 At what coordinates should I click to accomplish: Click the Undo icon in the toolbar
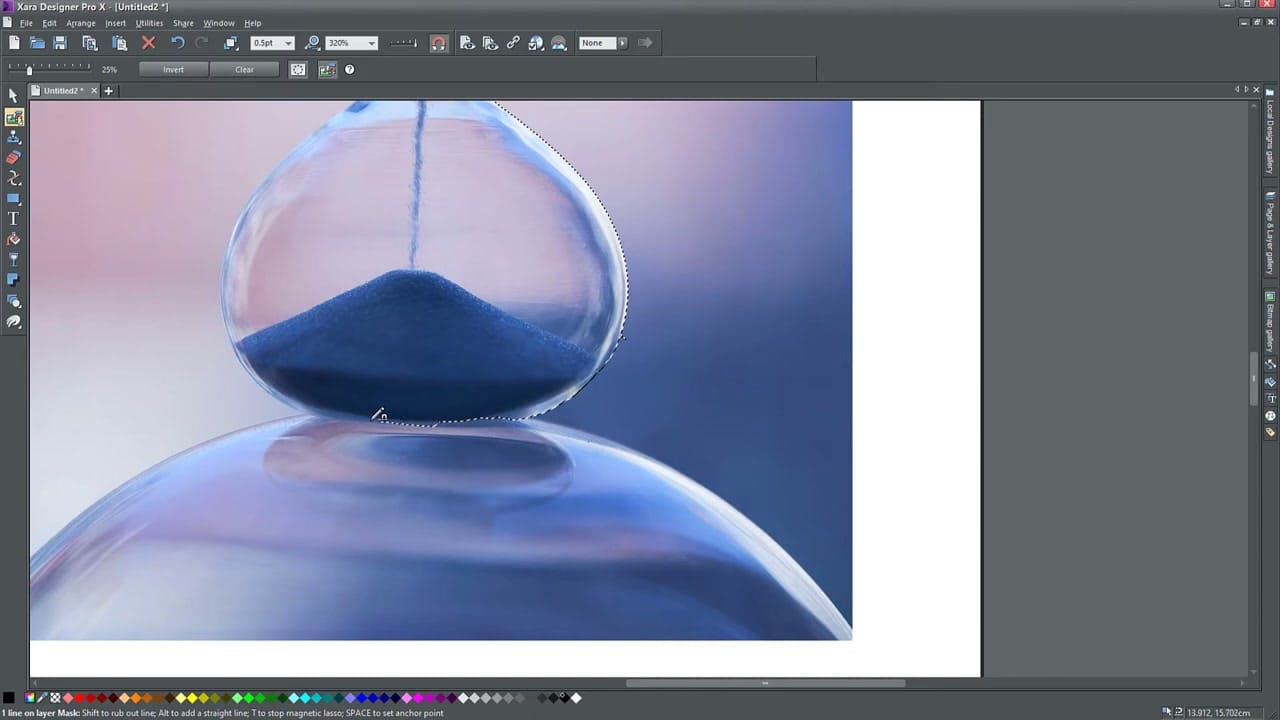177,42
